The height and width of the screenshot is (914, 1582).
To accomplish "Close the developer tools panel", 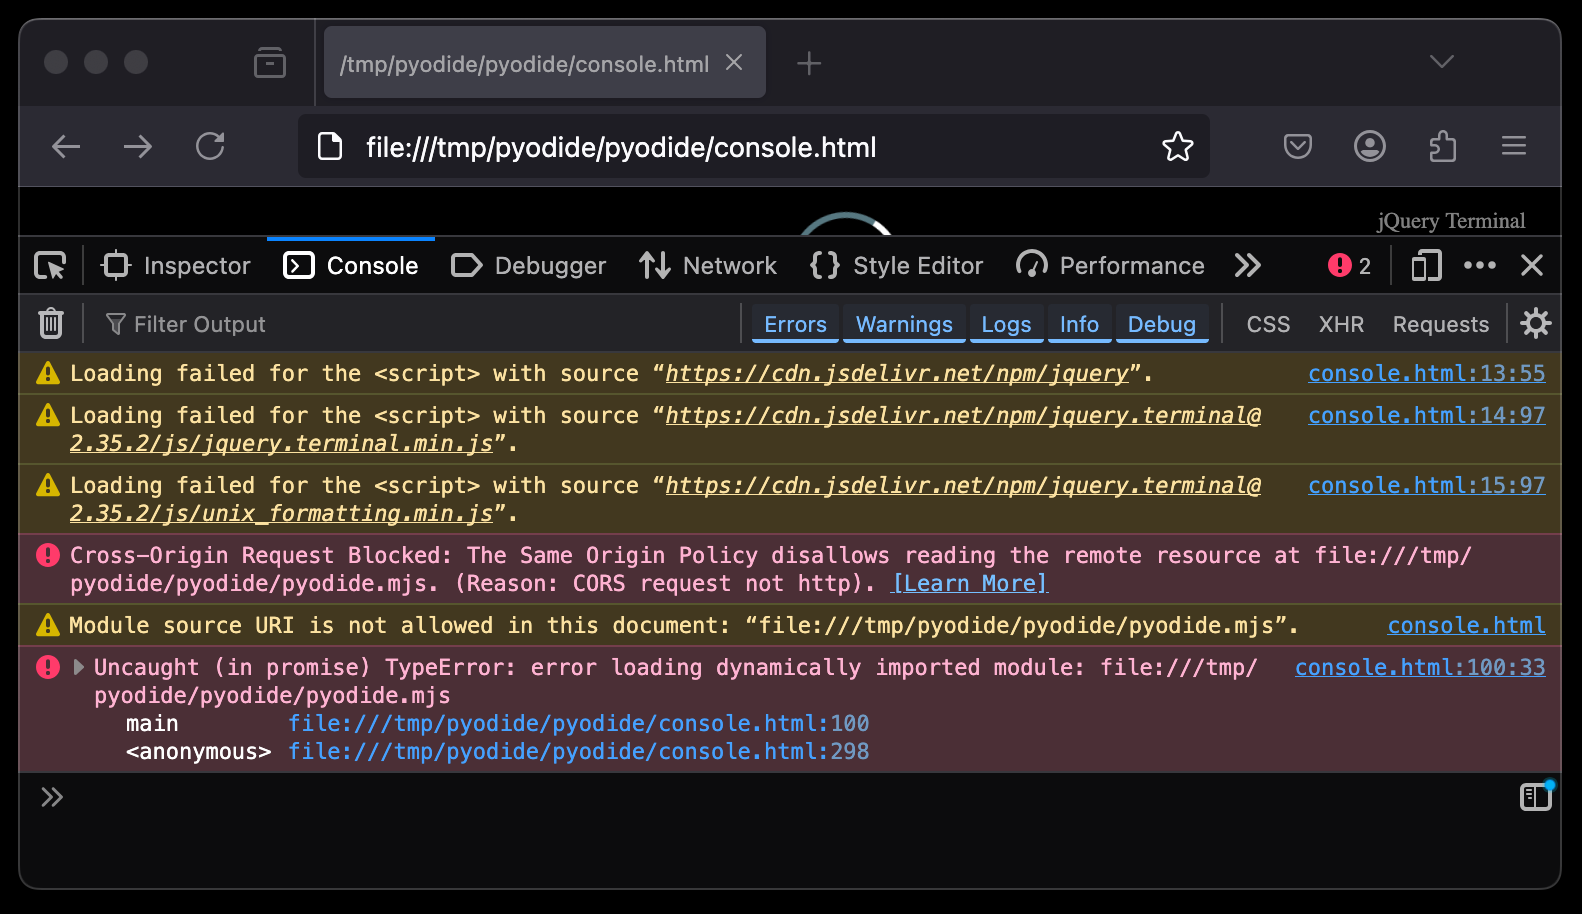I will click(x=1532, y=266).
